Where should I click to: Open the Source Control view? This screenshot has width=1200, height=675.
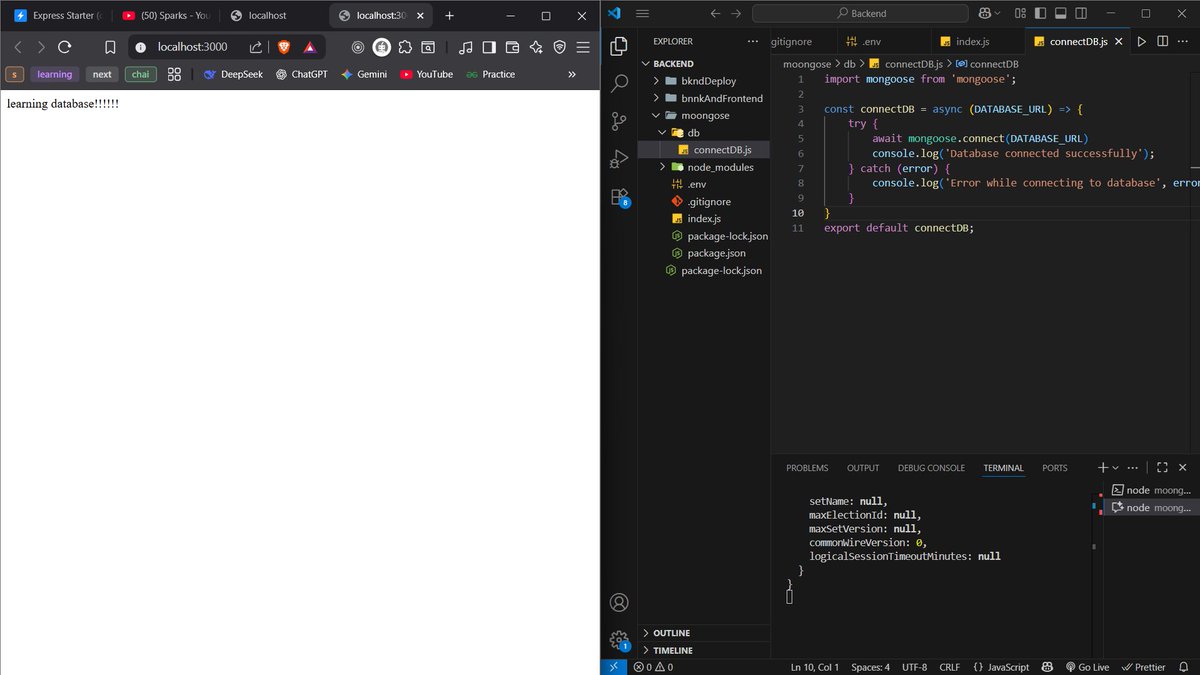click(619, 121)
